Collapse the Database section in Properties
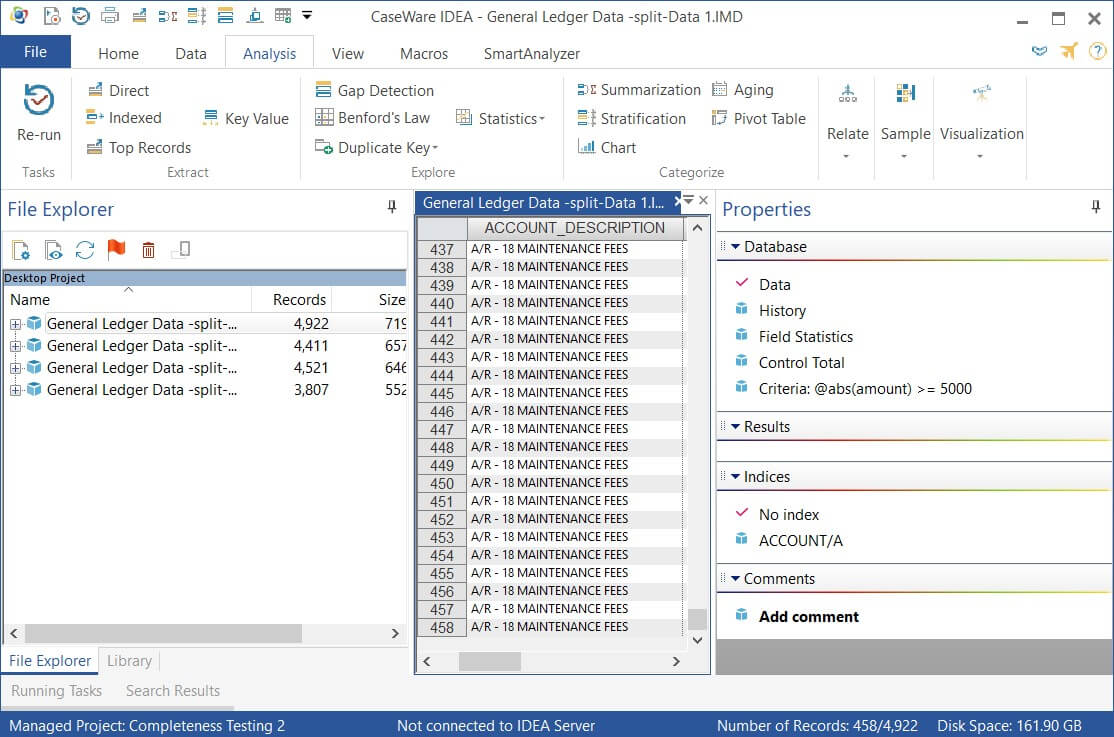The image size is (1114, 737). click(x=736, y=247)
